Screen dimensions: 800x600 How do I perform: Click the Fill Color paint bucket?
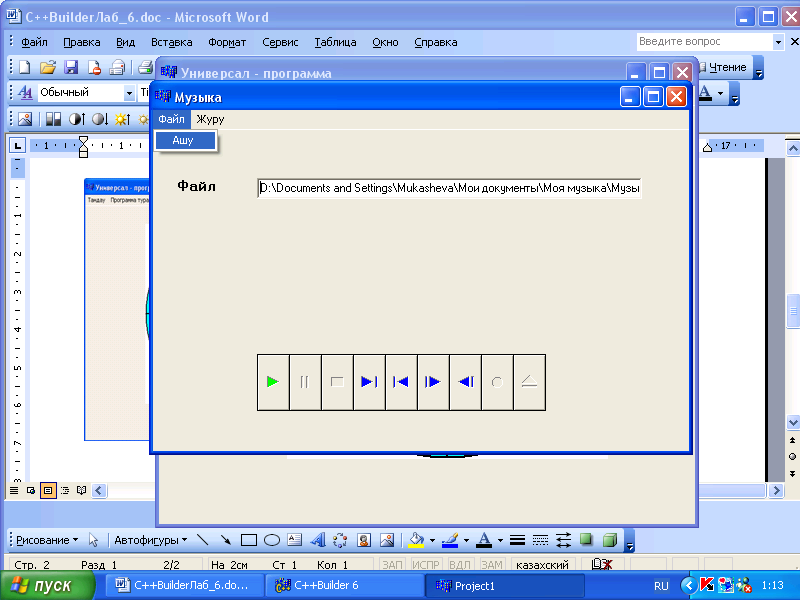(x=417, y=540)
